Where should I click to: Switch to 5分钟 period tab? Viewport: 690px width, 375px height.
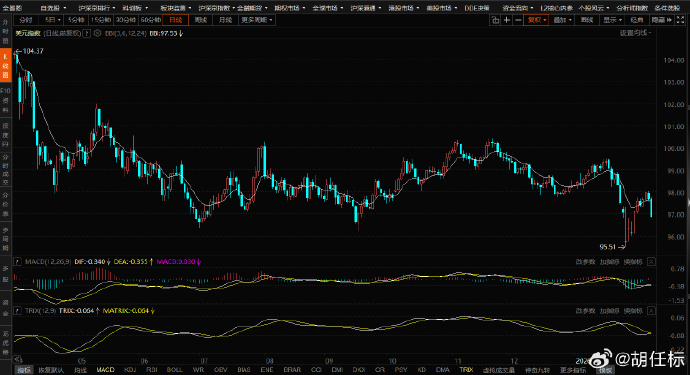(x=76, y=20)
